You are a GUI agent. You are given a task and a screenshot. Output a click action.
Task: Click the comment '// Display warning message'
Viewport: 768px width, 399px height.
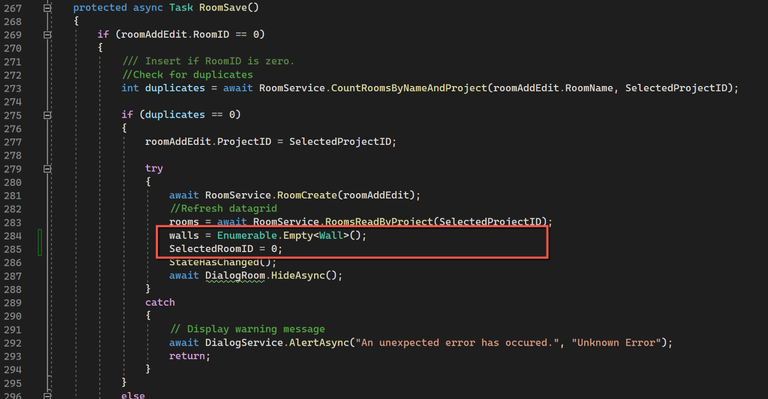coord(247,329)
